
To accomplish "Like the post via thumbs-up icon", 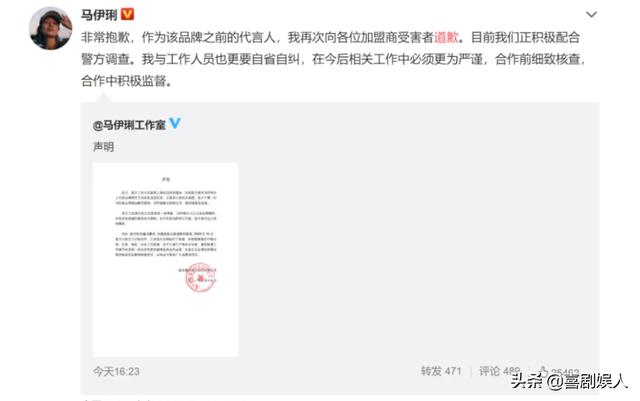I will (x=543, y=371).
